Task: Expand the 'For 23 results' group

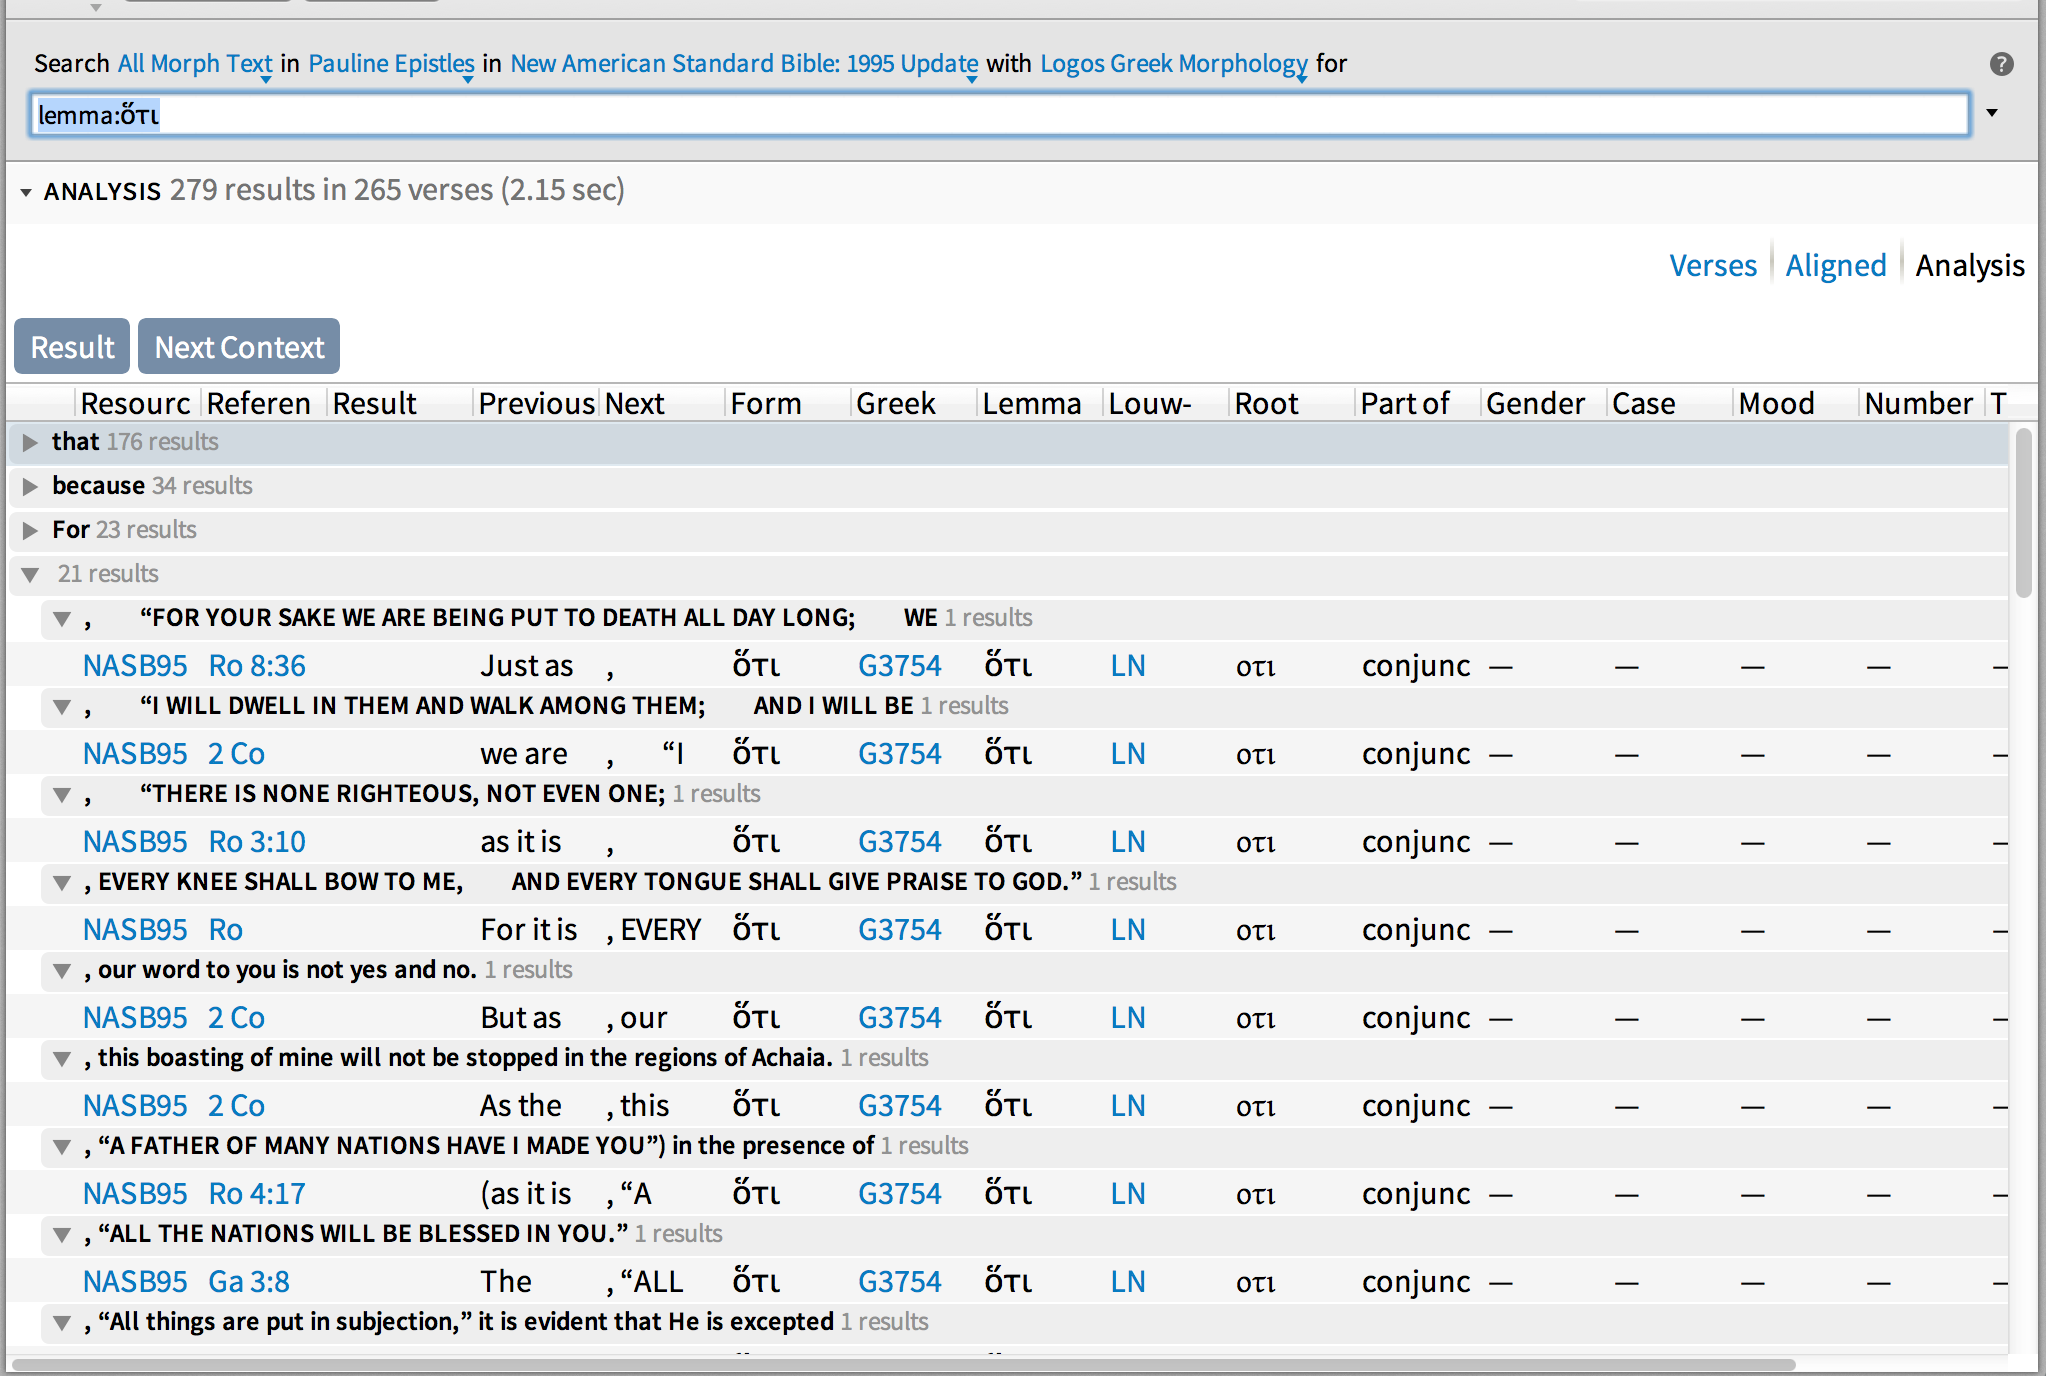Action: pyautogui.click(x=30, y=530)
